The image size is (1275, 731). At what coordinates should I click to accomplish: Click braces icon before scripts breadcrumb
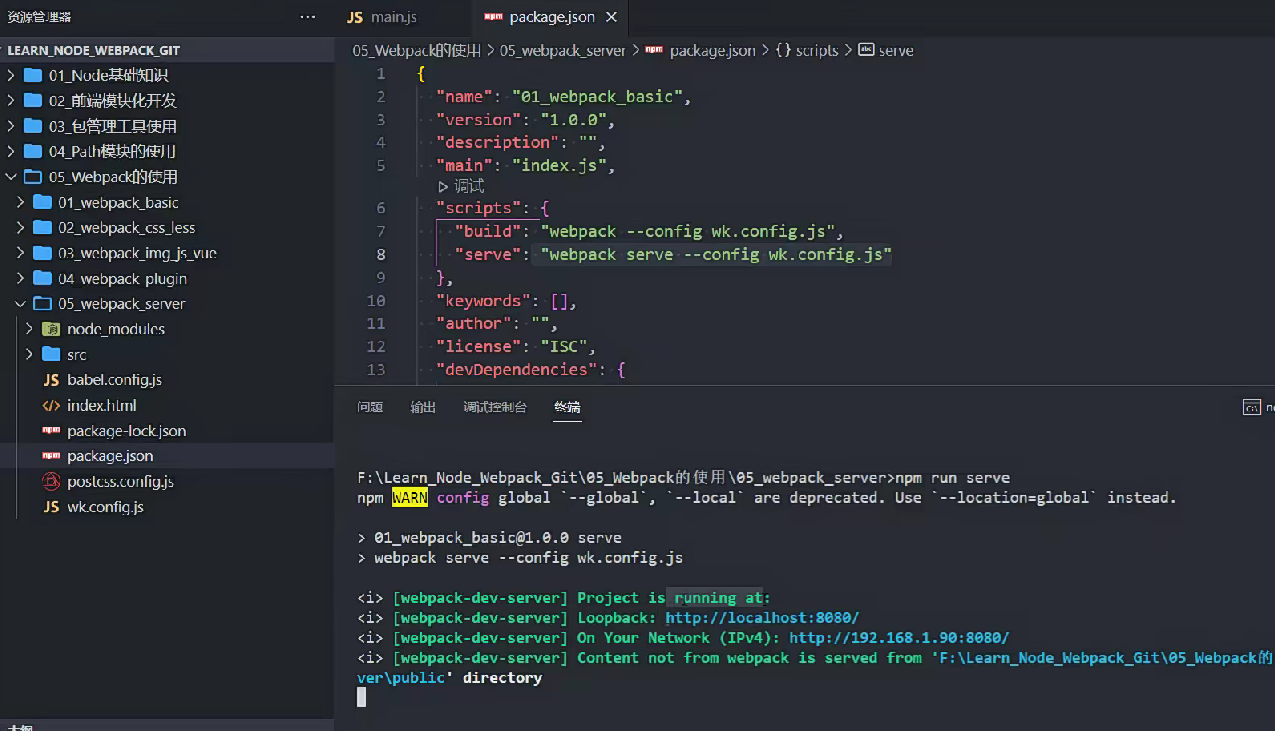(783, 50)
